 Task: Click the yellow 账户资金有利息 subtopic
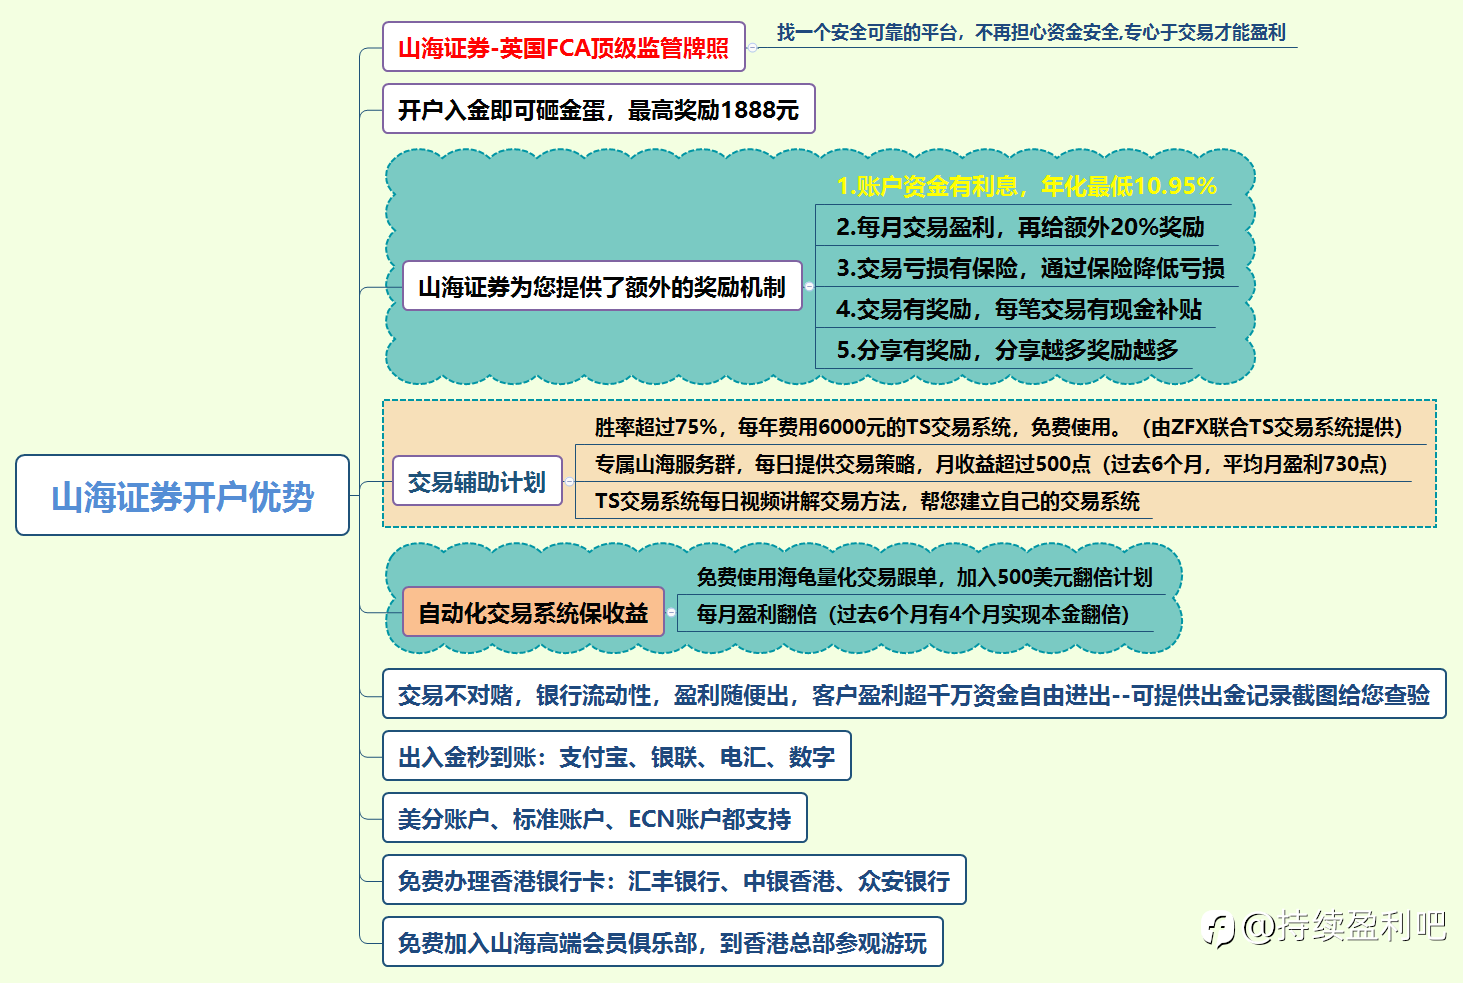pyautogui.click(x=1026, y=186)
